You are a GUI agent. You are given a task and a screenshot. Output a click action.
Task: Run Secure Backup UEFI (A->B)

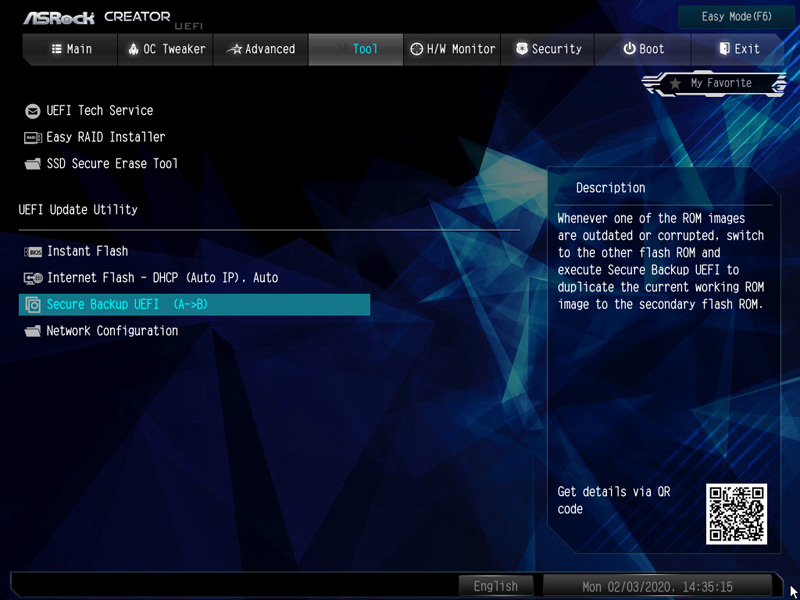pyautogui.click(x=194, y=305)
